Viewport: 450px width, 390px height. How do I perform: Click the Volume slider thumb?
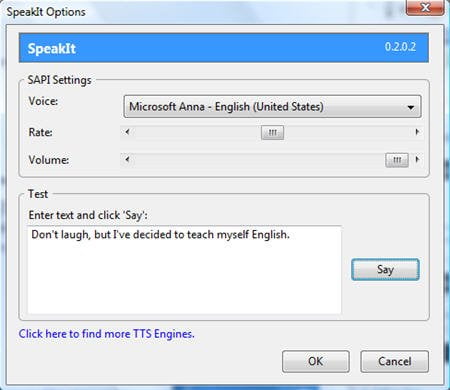tap(397, 160)
